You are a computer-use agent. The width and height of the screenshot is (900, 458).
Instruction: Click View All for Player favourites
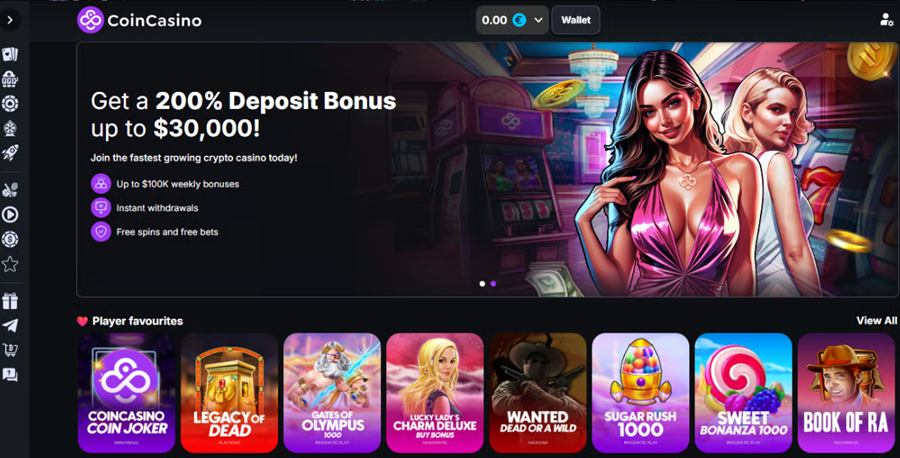click(876, 321)
